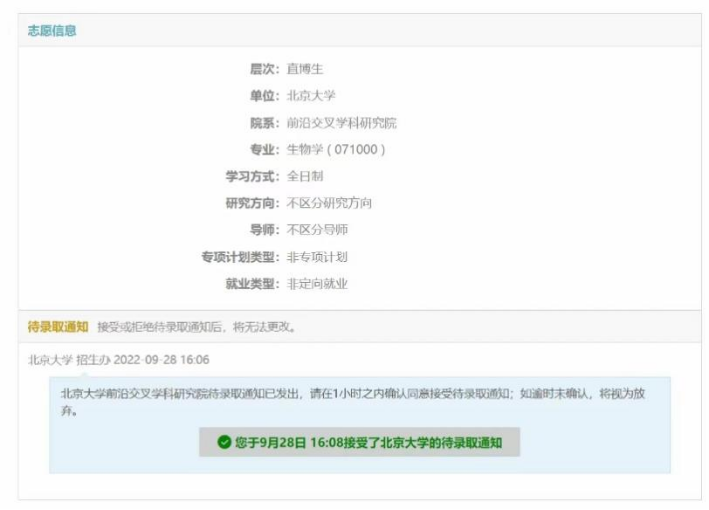Click the '您于9月28日 16:08接受了北京大学的待录取通知' status button
Screen dimensions: 709x510
[359, 442]
